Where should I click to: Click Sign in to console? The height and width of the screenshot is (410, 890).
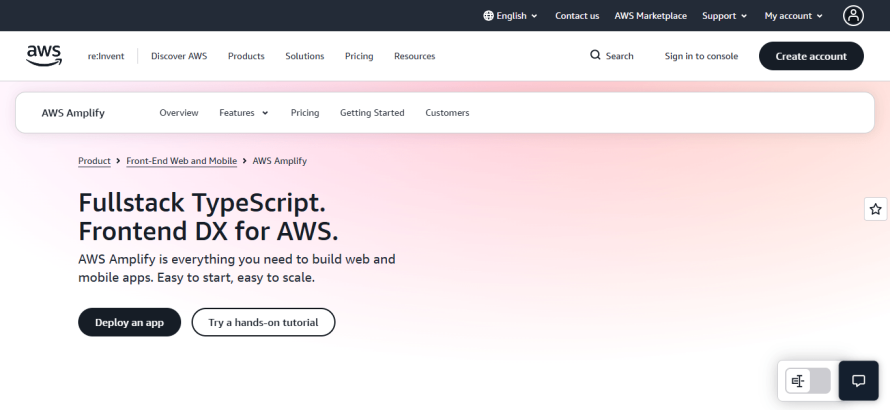click(701, 56)
